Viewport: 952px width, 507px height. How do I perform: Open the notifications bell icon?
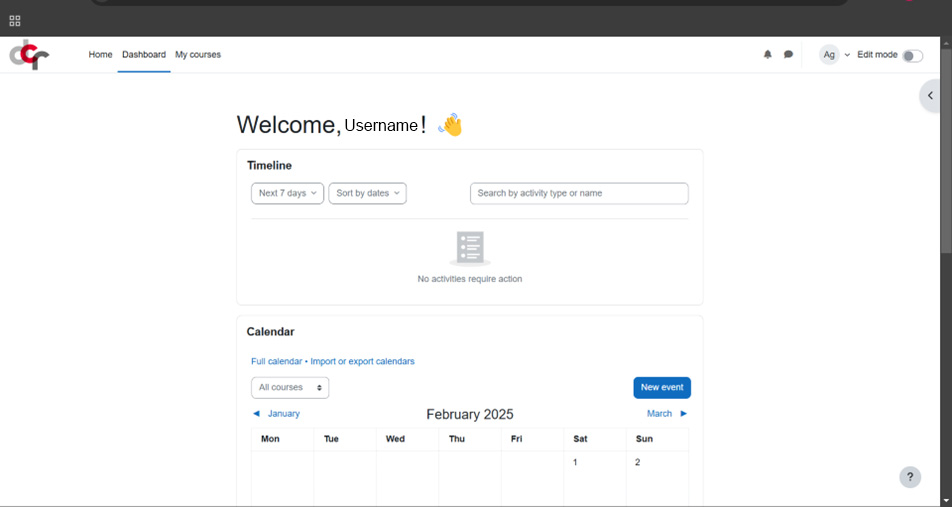(x=768, y=55)
